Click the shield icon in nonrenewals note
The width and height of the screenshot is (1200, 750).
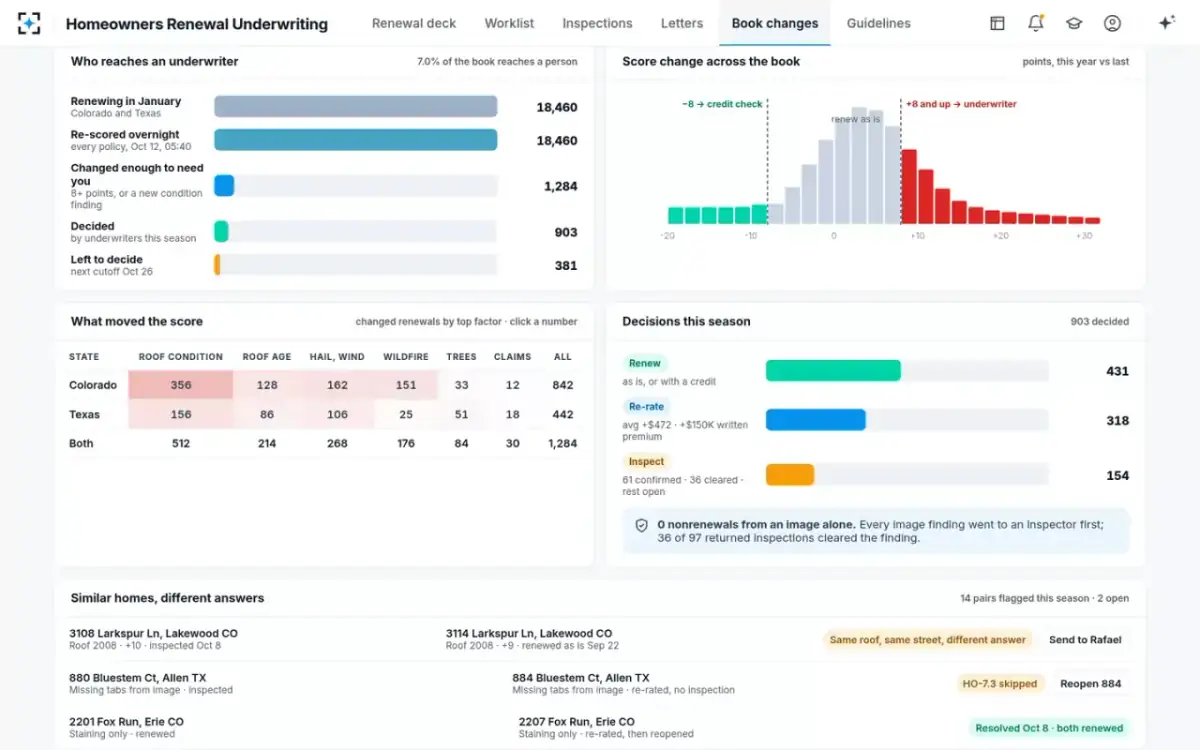[x=642, y=525]
